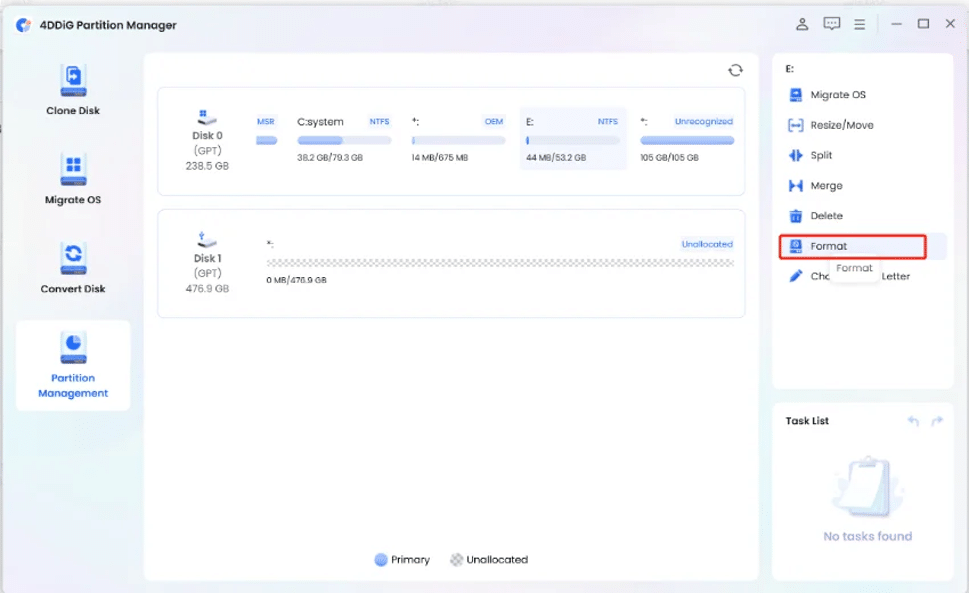Choose Migrate OS from the action panel
Screen dimensions: 970x594
pos(837,95)
